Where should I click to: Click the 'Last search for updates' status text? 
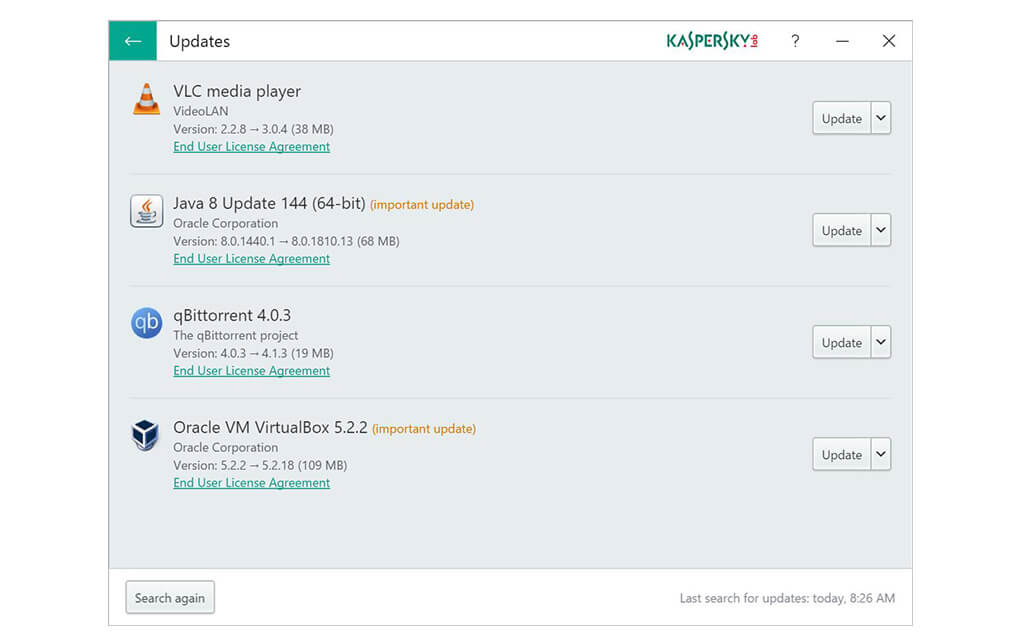(x=787, y=598)
